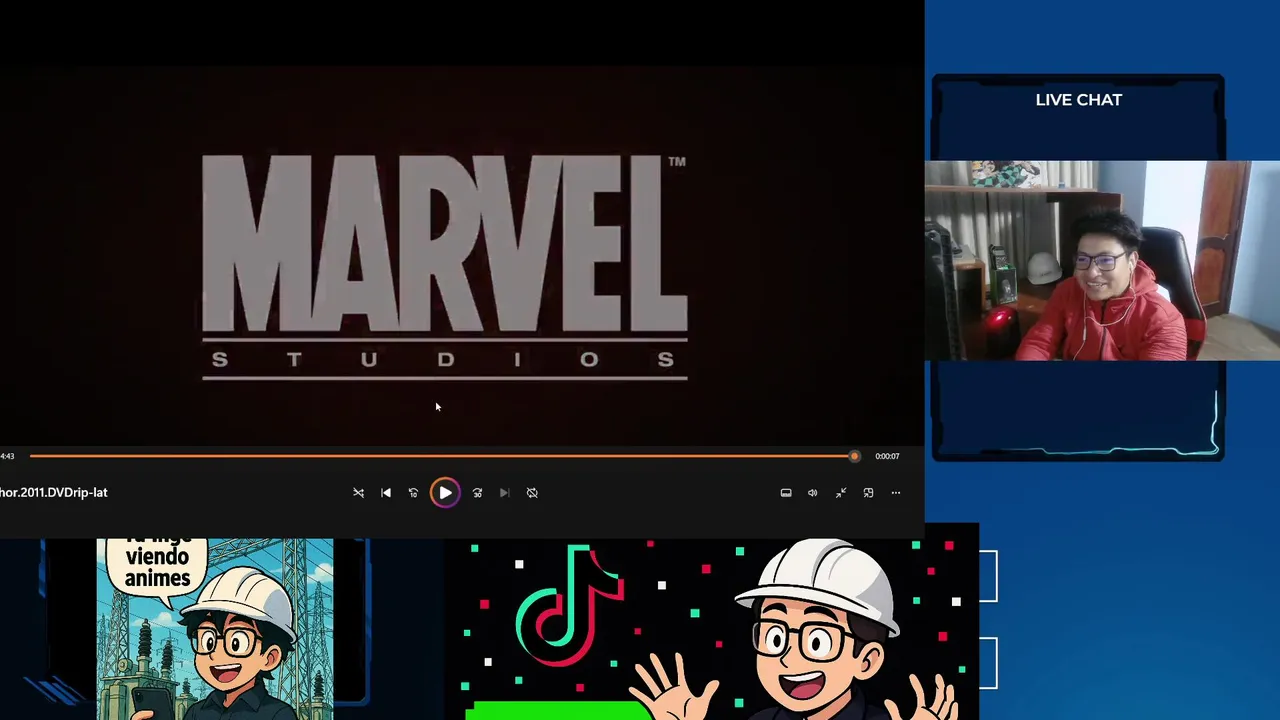Exit full screen view
This screenshot has width=1280, height=720.
tap(841, 492)
